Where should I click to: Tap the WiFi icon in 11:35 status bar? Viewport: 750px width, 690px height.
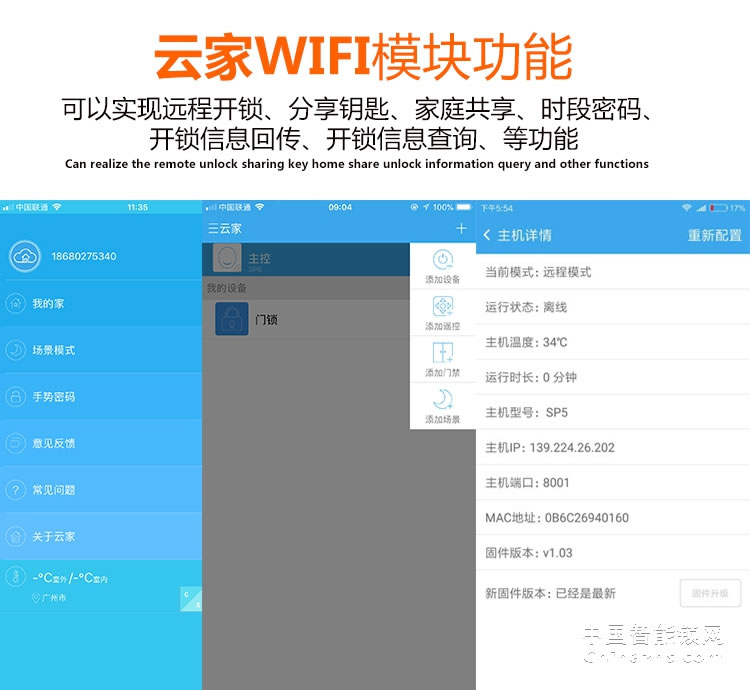tap(57, 207)
